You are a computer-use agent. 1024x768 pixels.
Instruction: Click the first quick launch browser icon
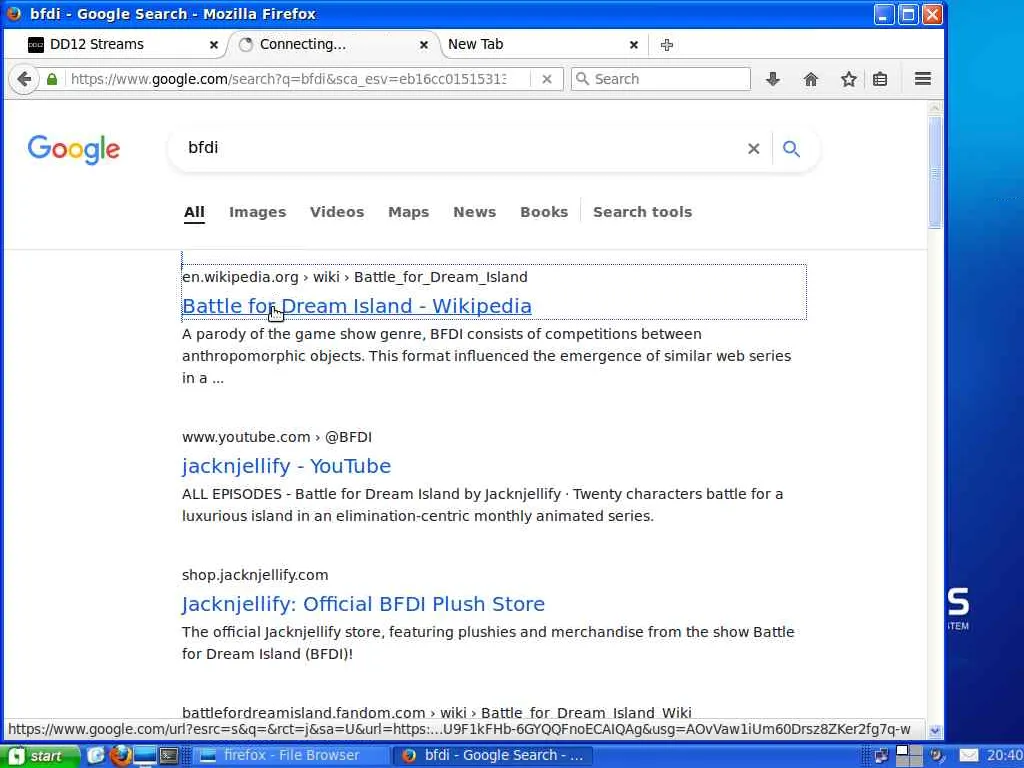[x=96, y=756]
